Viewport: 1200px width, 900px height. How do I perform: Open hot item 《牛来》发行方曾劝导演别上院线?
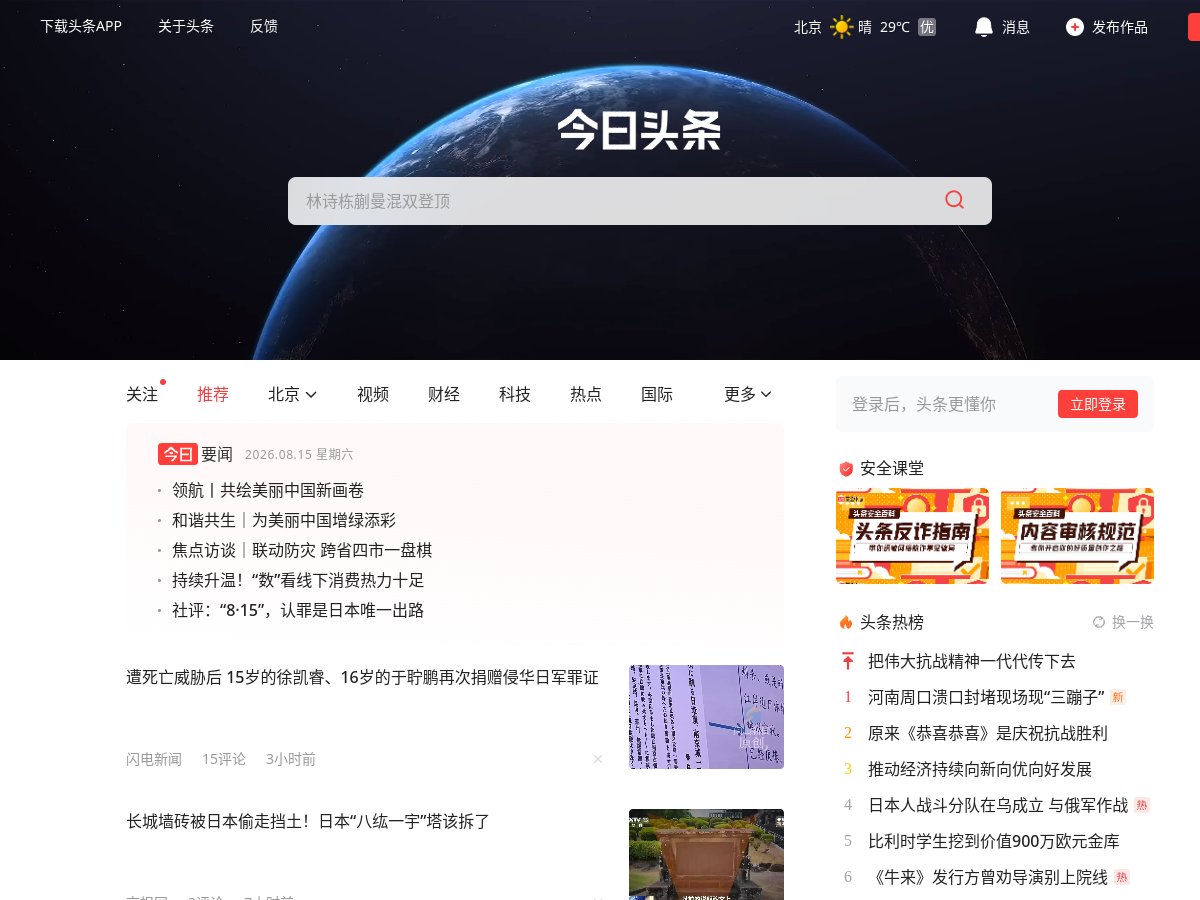[x=988, y=877]
